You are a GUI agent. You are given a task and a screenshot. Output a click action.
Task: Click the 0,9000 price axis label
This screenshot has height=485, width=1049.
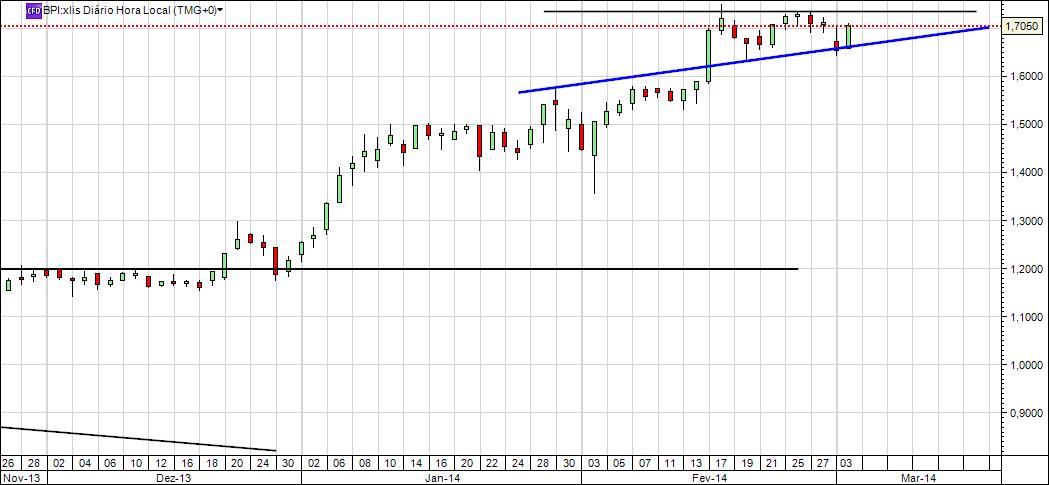(x=1025, y=413)
